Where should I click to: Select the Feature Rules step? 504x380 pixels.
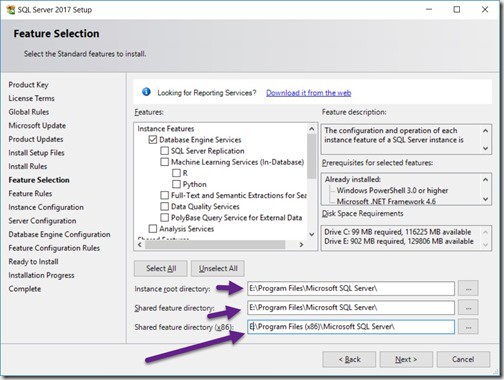(x=30, y=194)
